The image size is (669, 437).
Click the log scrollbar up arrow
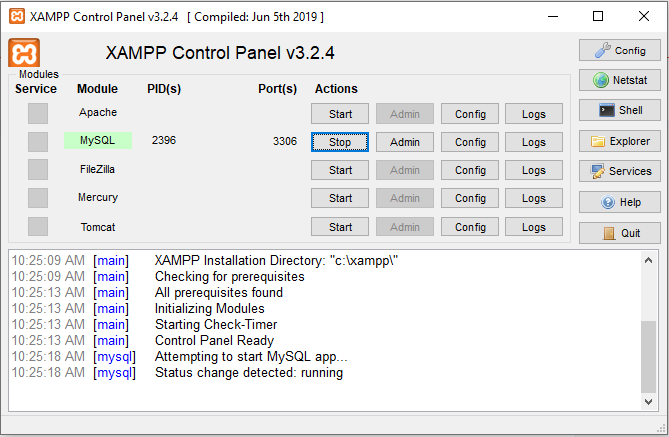click(648, 260)
